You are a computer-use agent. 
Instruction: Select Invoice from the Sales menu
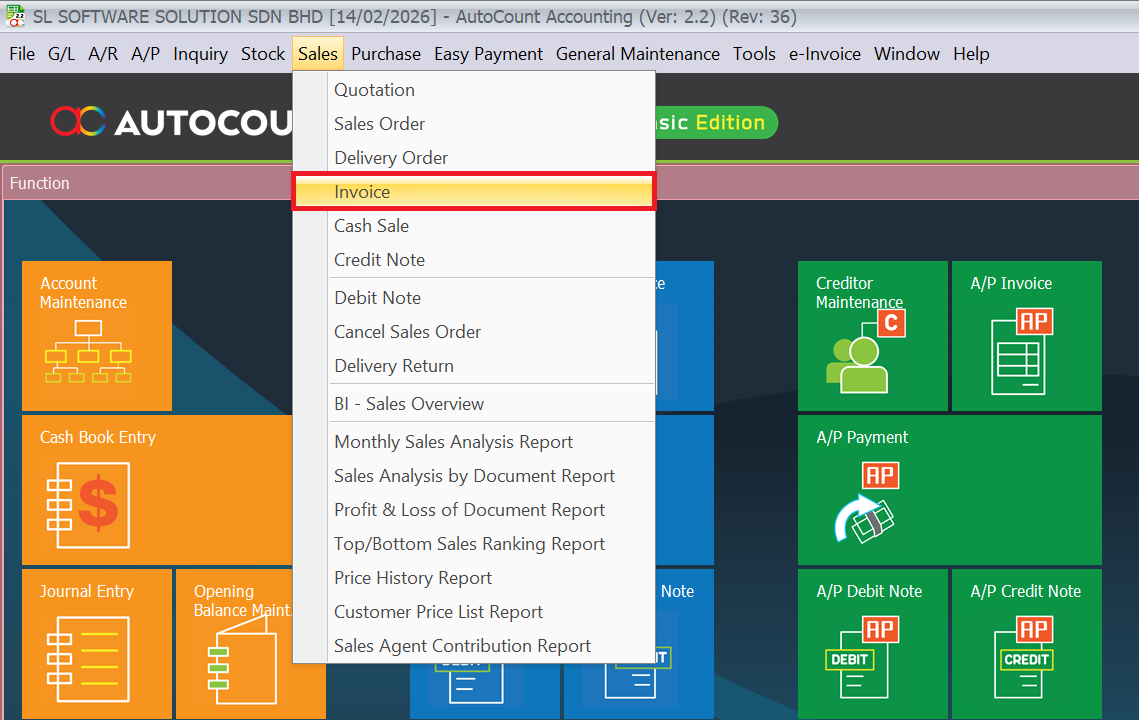click(x=362, y=192)
